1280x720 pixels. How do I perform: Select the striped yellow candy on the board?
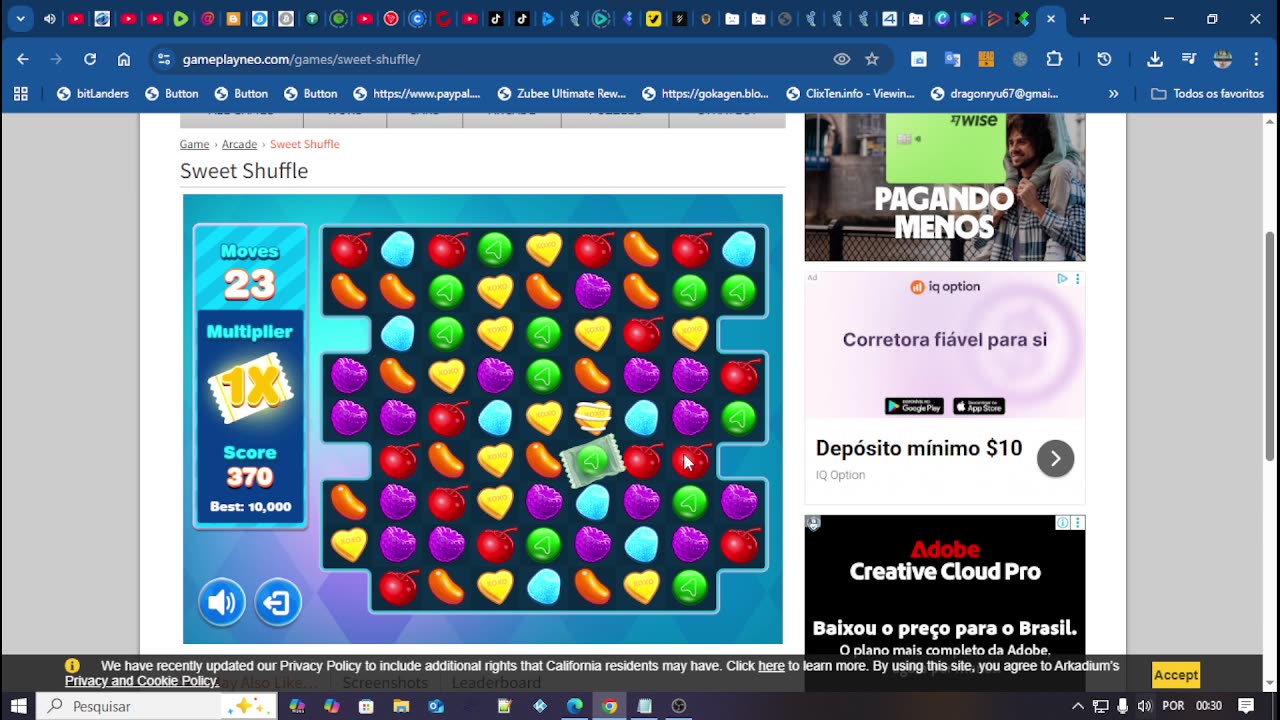(x=593, y=416)
